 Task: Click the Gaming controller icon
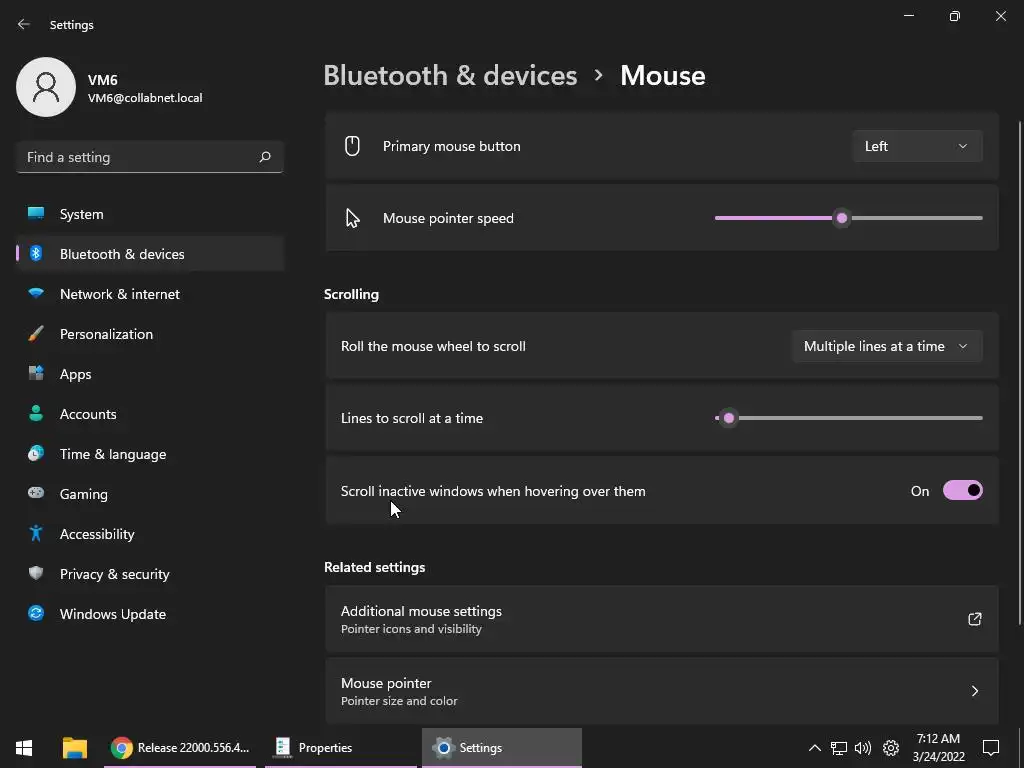(36, 494)
